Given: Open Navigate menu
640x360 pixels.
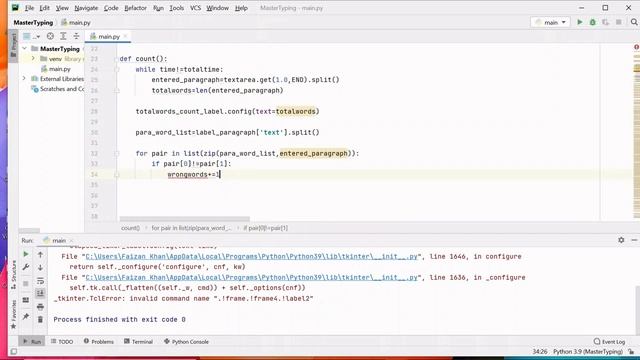Looking at the screenshot, I should click(x=86, y=8).
